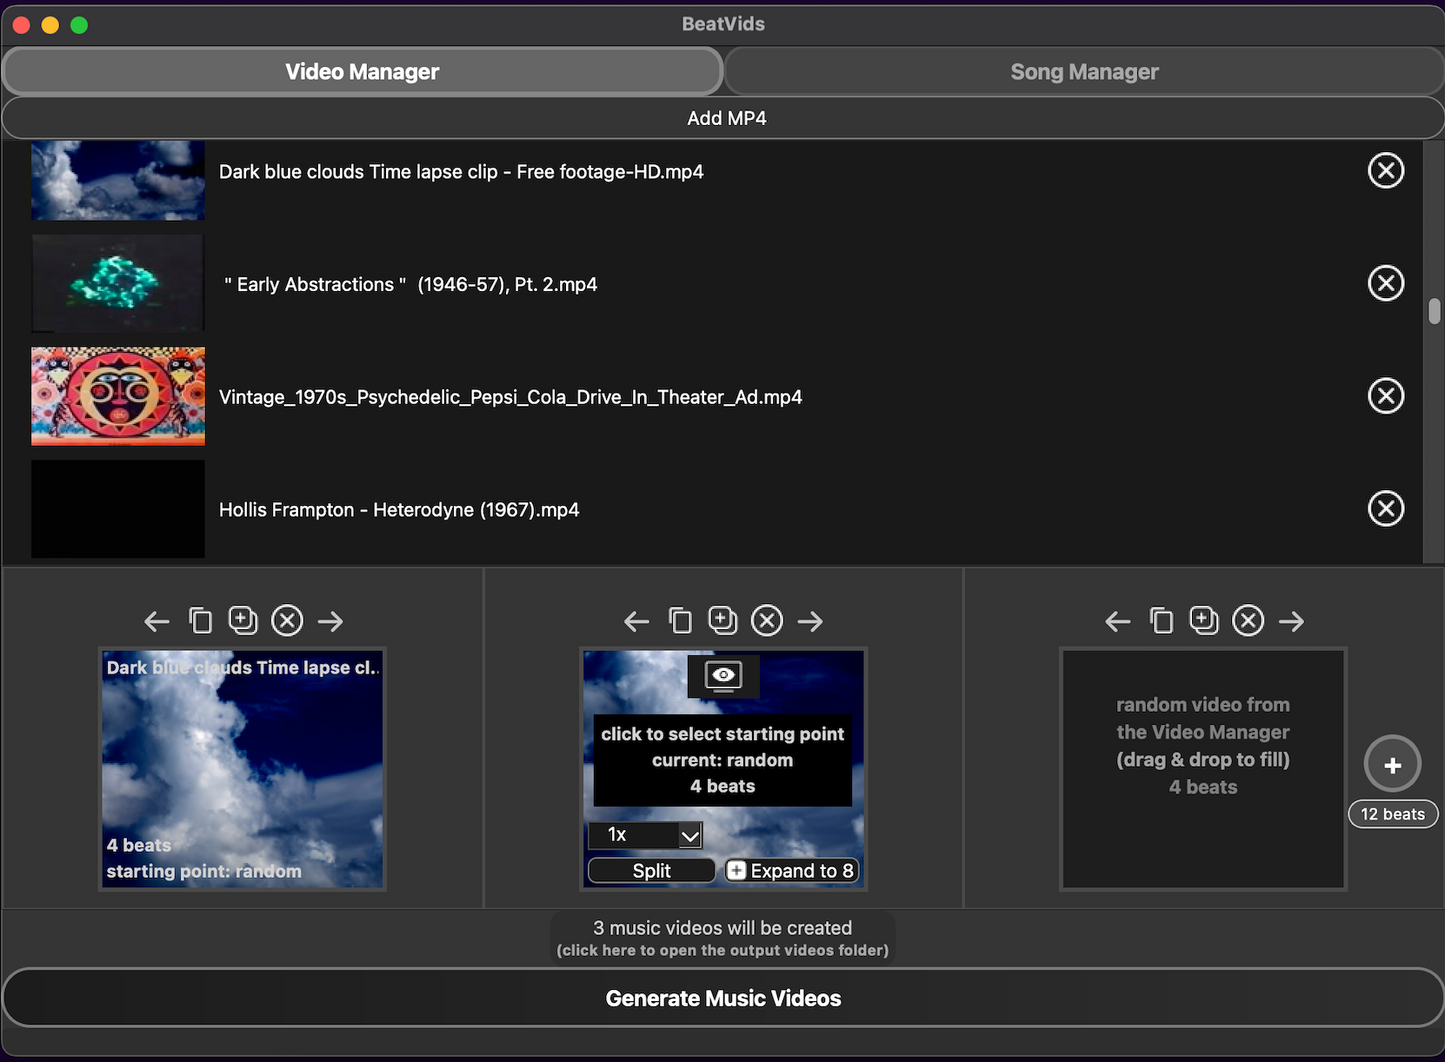The image size is (1445, 1062).
Task: Remove Early Abstractions video from list
Action: click(1385, 284)
